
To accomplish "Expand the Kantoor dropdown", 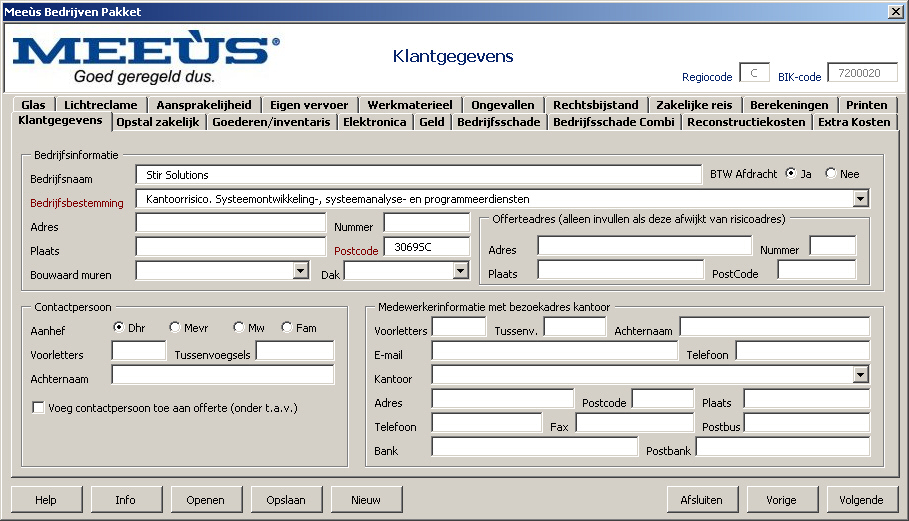I will [x=860, y=375].
